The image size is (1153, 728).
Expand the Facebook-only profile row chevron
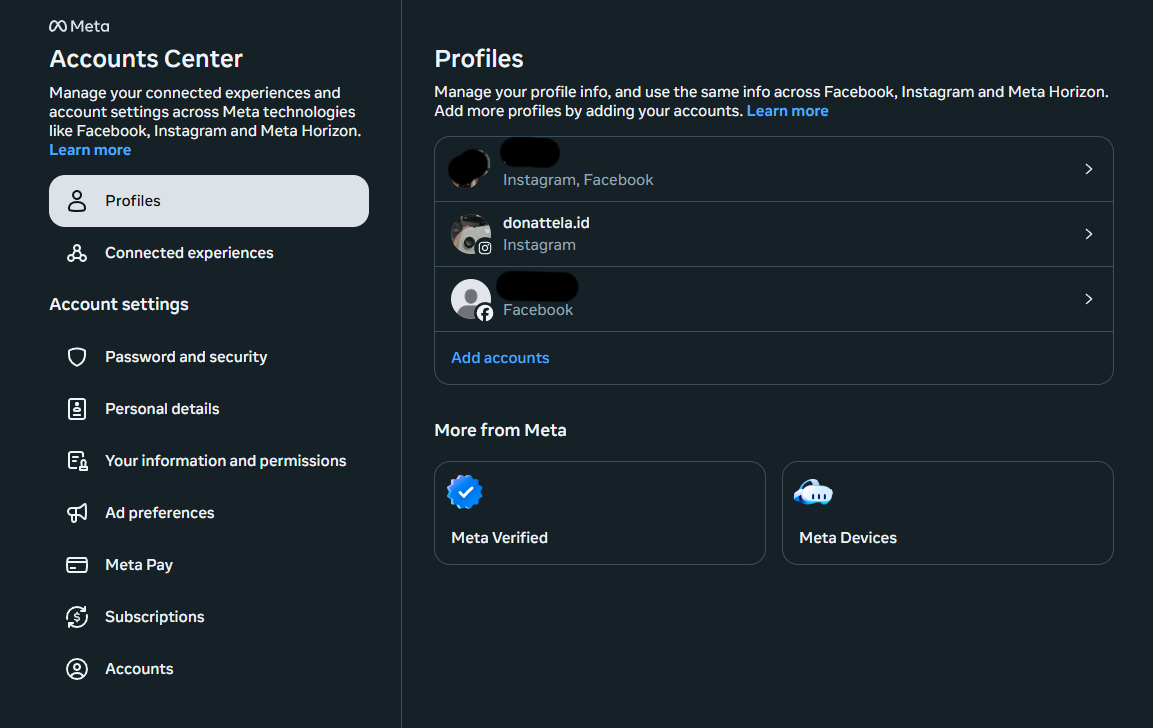coord(1088,298)
